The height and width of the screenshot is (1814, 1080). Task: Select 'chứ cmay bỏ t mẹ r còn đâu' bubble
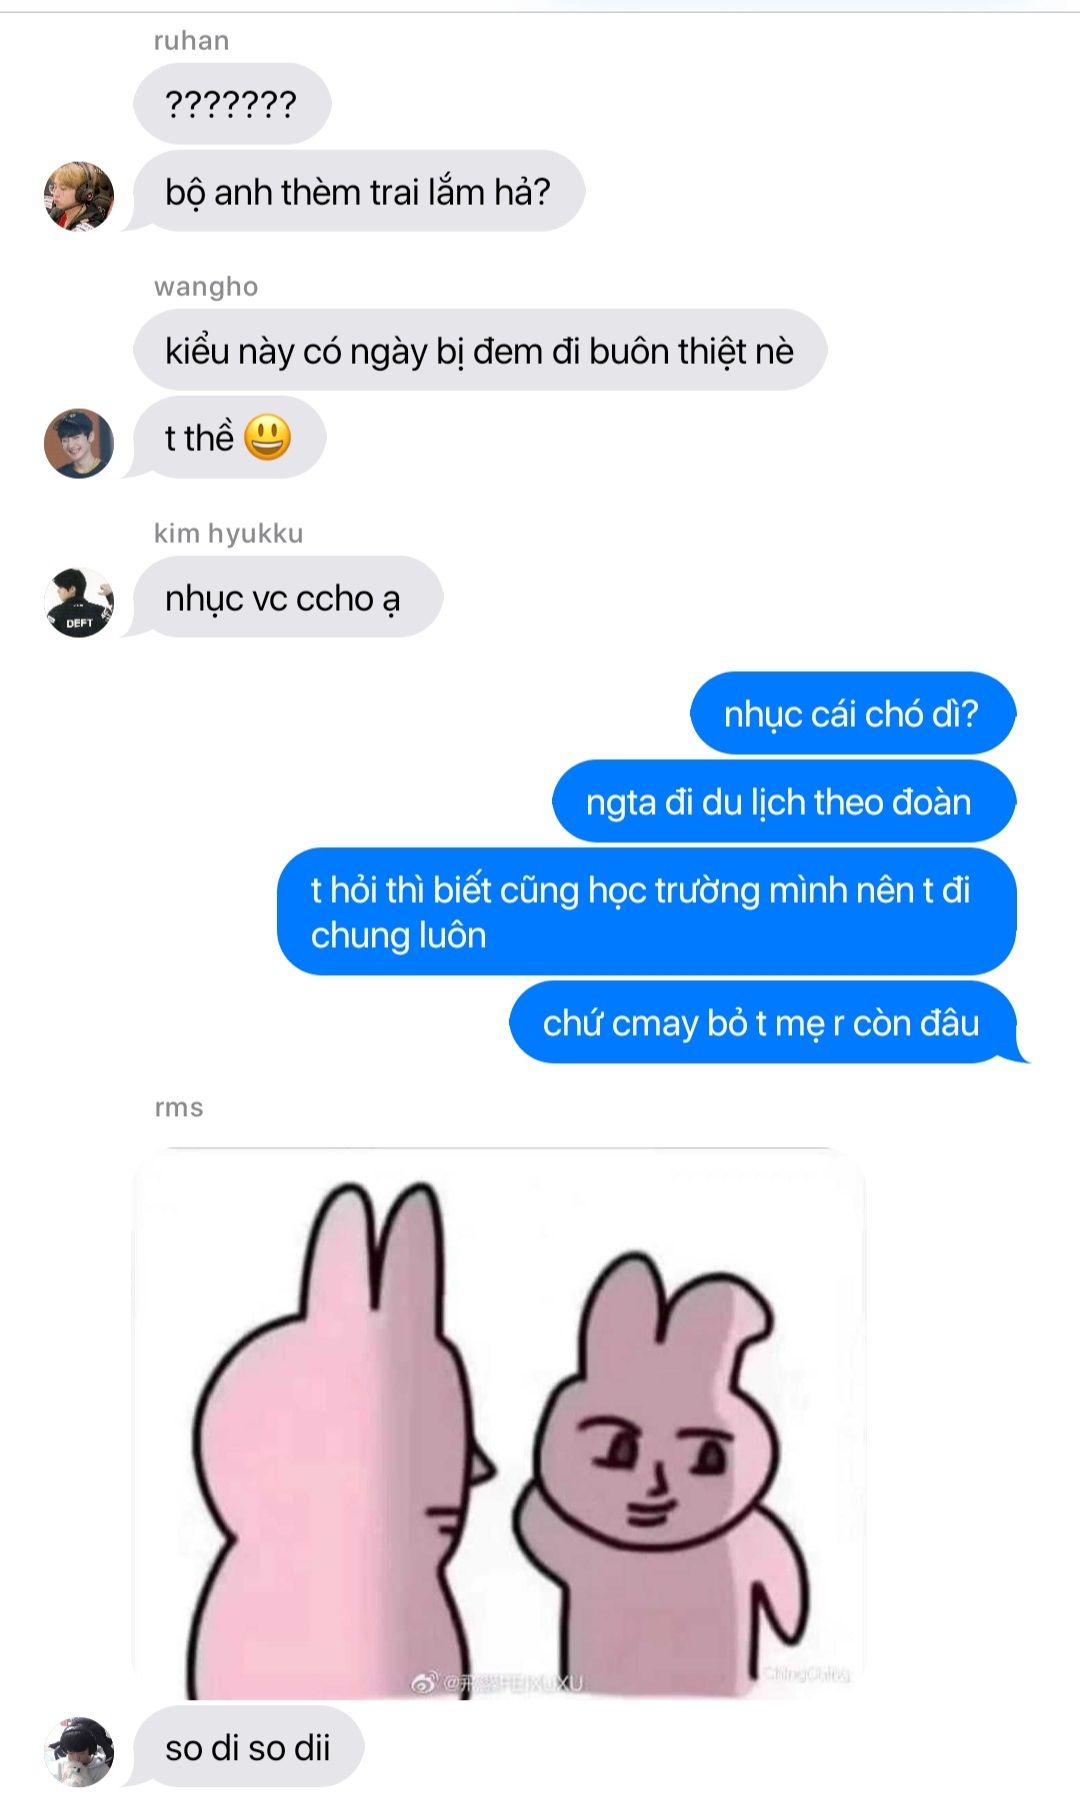coord(765,1022)
